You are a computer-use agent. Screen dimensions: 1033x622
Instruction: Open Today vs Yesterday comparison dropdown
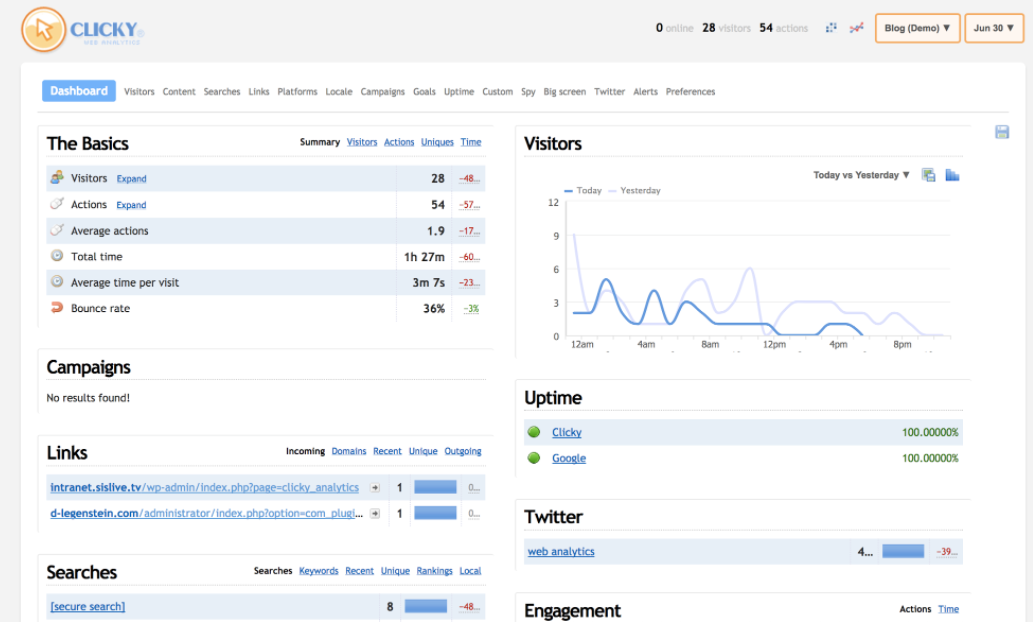pyautogui.click(x=861, y=175)
